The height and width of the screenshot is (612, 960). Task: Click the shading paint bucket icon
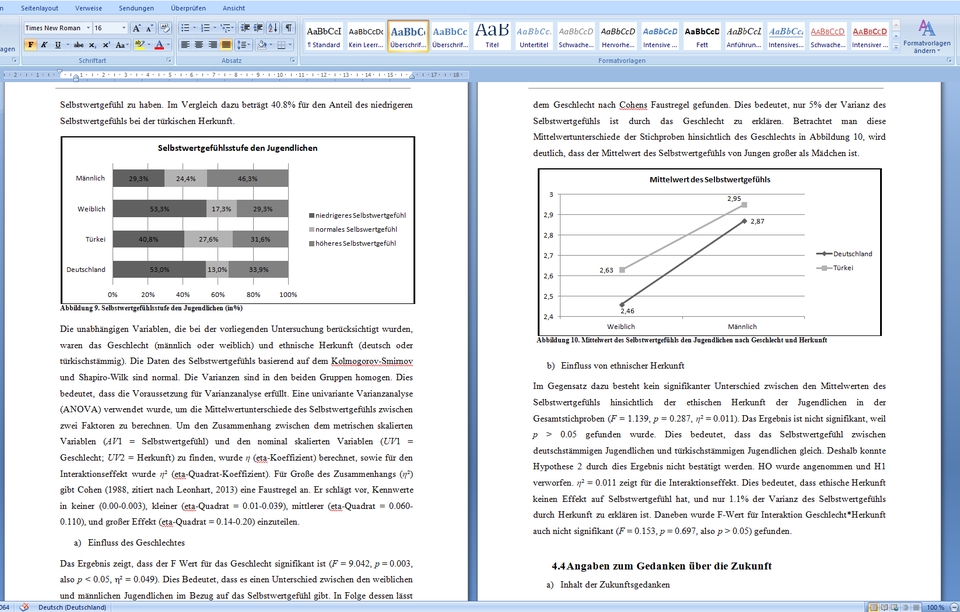click(262, 45)
